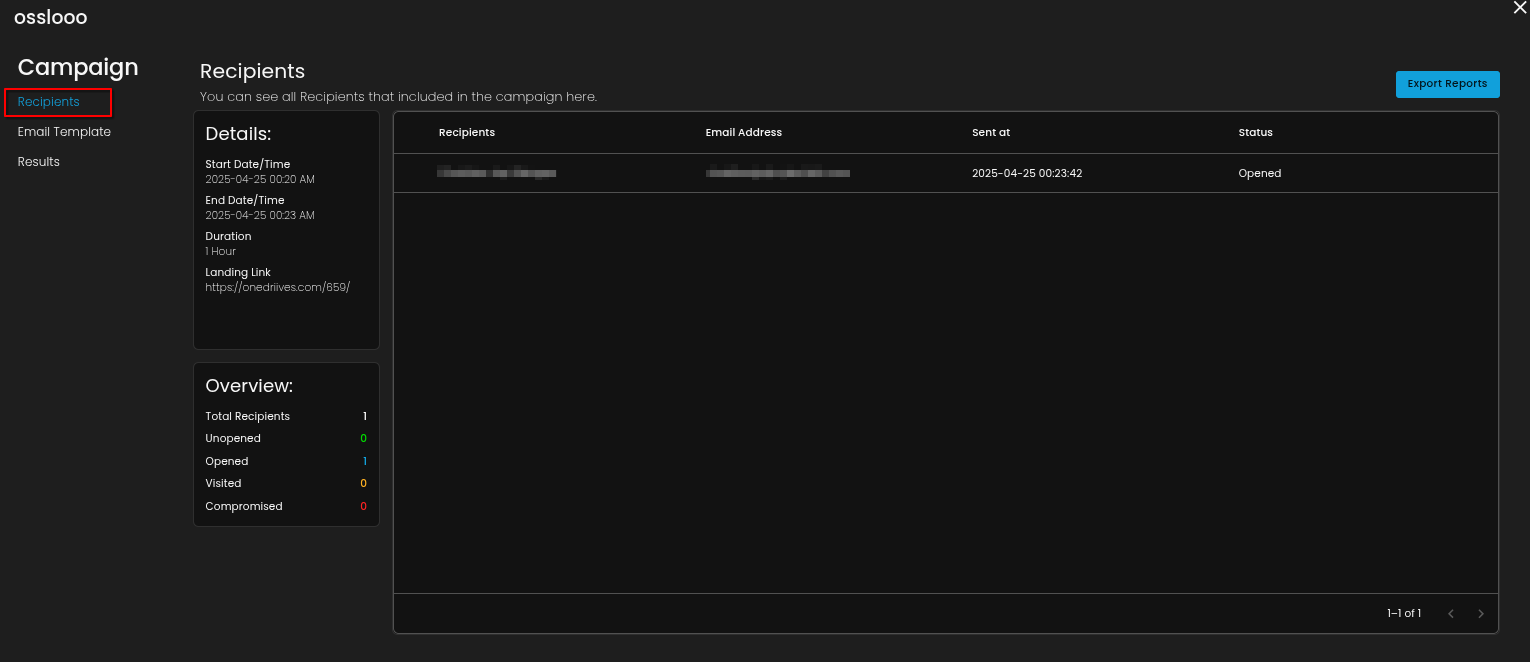Click the Sent at column header
Viewport: 1530px width, 662px height.
991,132
